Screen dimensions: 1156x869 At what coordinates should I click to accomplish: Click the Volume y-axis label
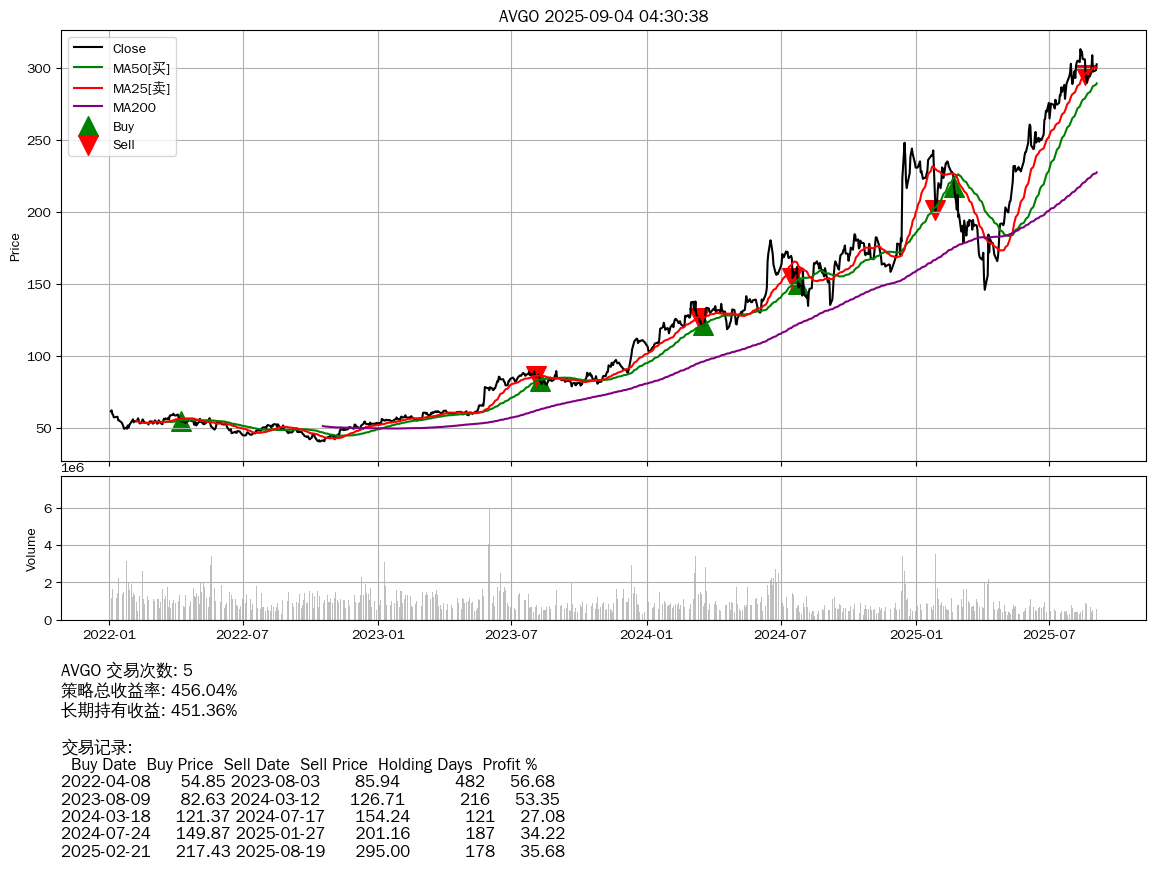(x=31, y=550)
